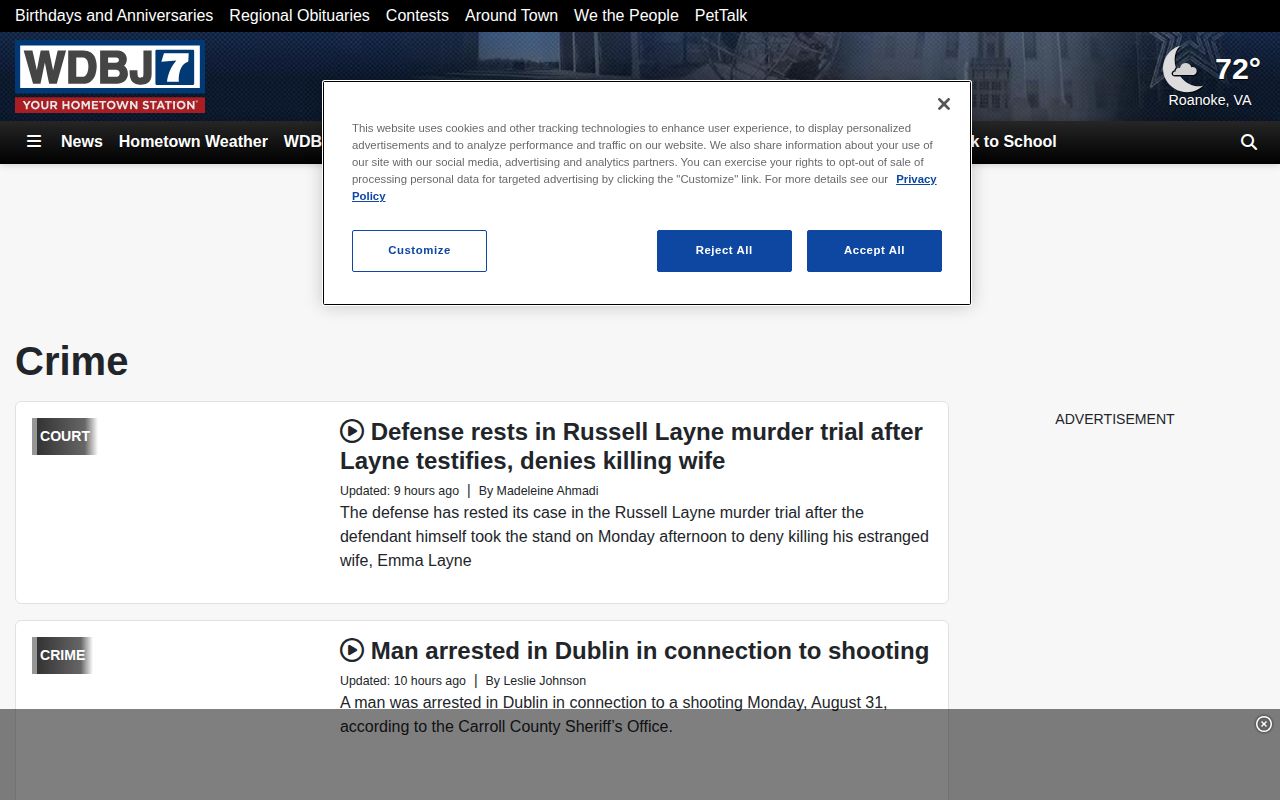
Task: Click the CRIME category tag
Action: tap(62, 655)
